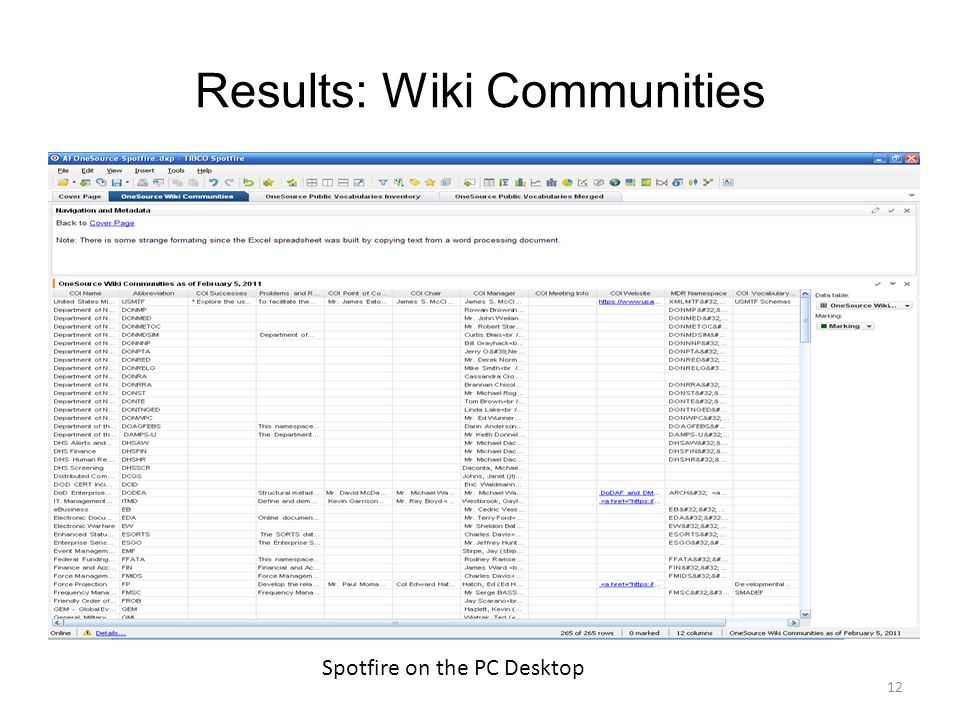960x720 pixels.
Task: Click the table vertical scrollbar down arrow
Action: pos(805,614)
